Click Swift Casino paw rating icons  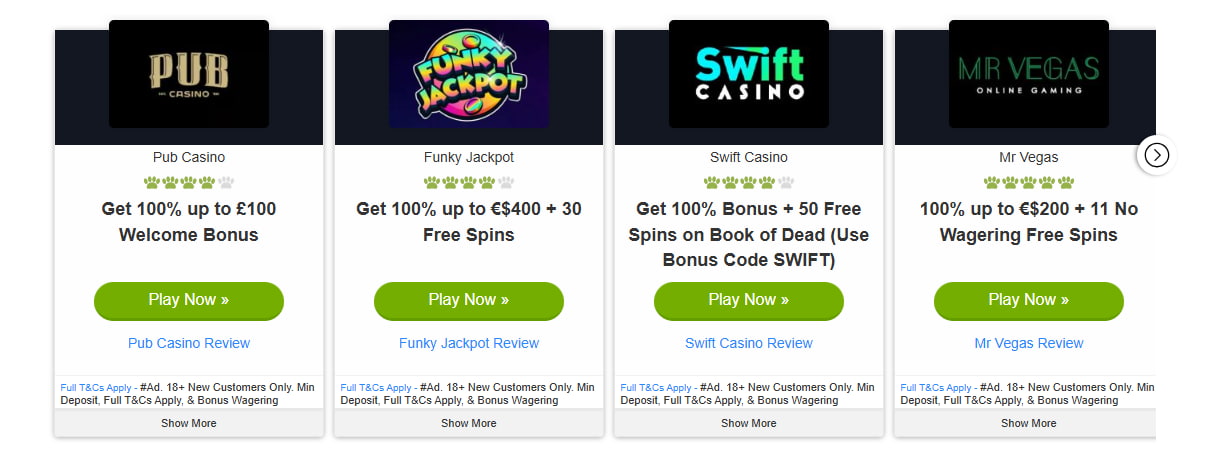(x=749, y=183)
